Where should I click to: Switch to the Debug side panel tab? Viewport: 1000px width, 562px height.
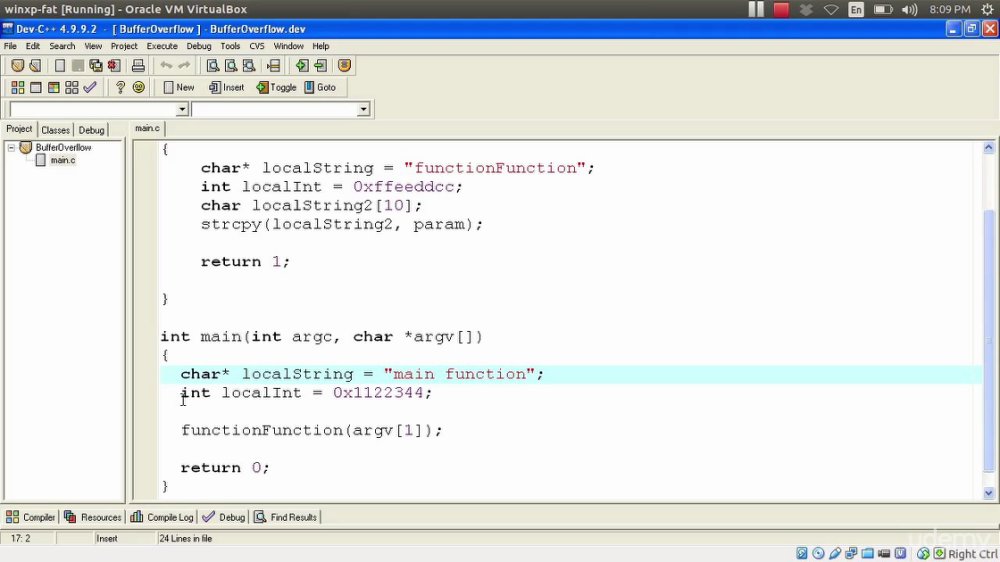tap(91, 130)
